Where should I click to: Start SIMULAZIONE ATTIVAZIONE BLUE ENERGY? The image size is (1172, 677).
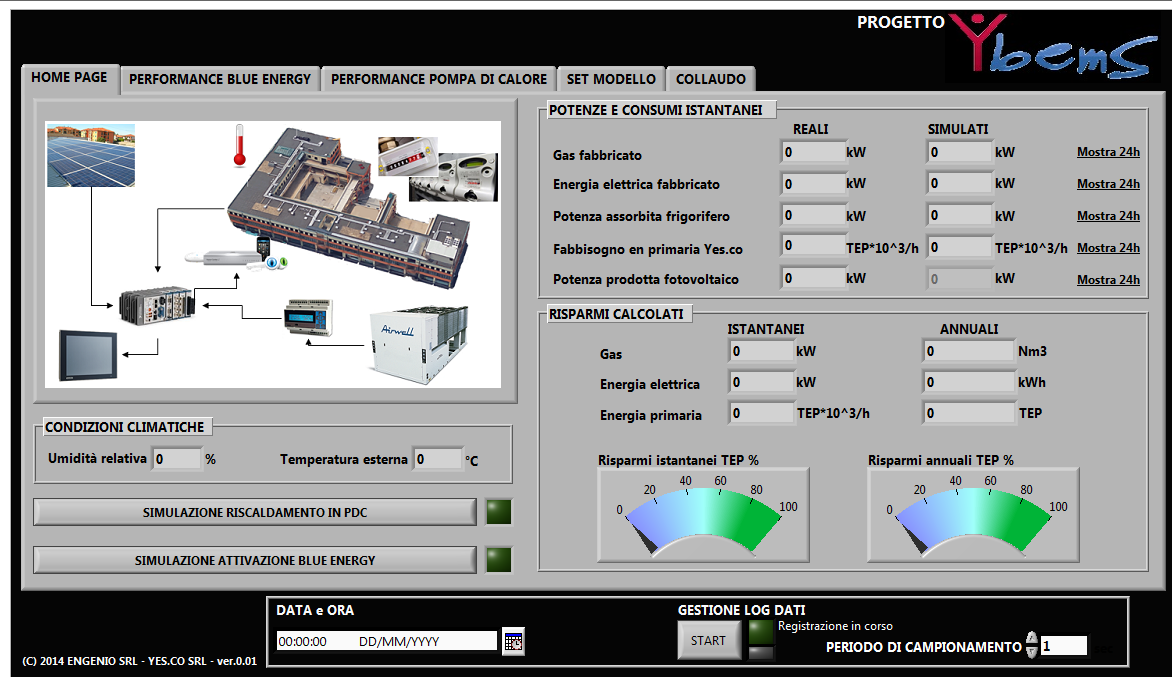pos(255,560)
